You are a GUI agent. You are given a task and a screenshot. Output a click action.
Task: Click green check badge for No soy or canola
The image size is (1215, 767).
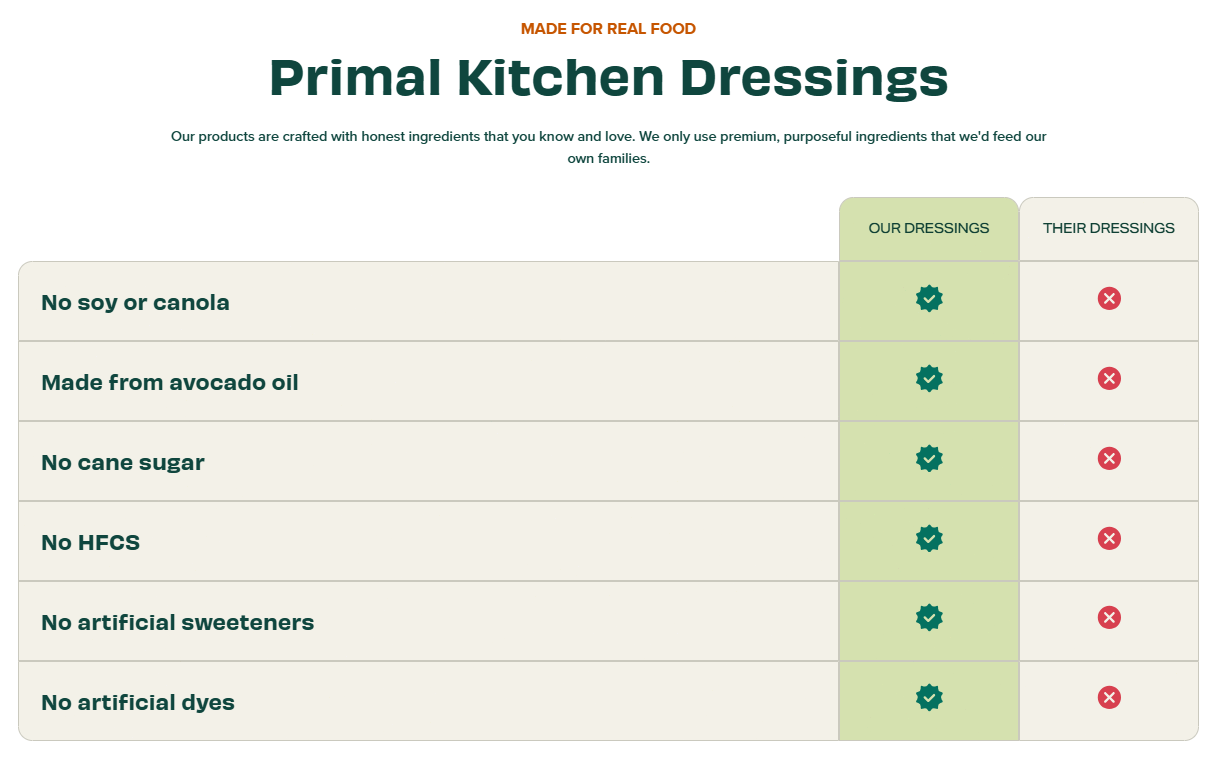929,298
